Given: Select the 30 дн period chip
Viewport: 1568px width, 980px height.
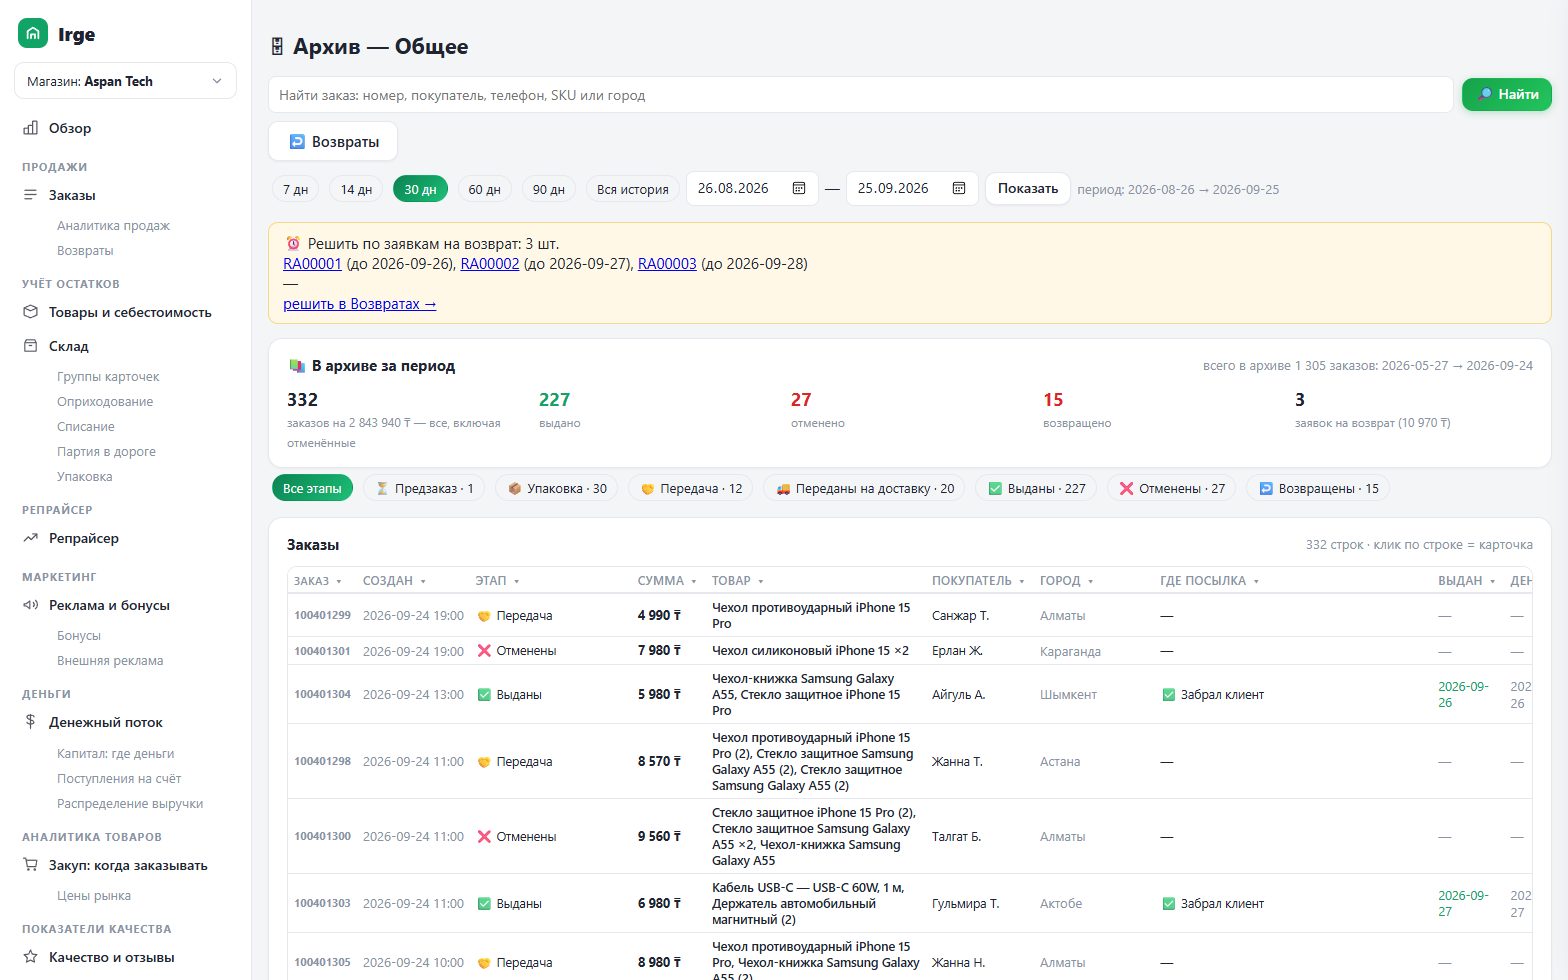Looking at the screenshot, I should (420, 189).
